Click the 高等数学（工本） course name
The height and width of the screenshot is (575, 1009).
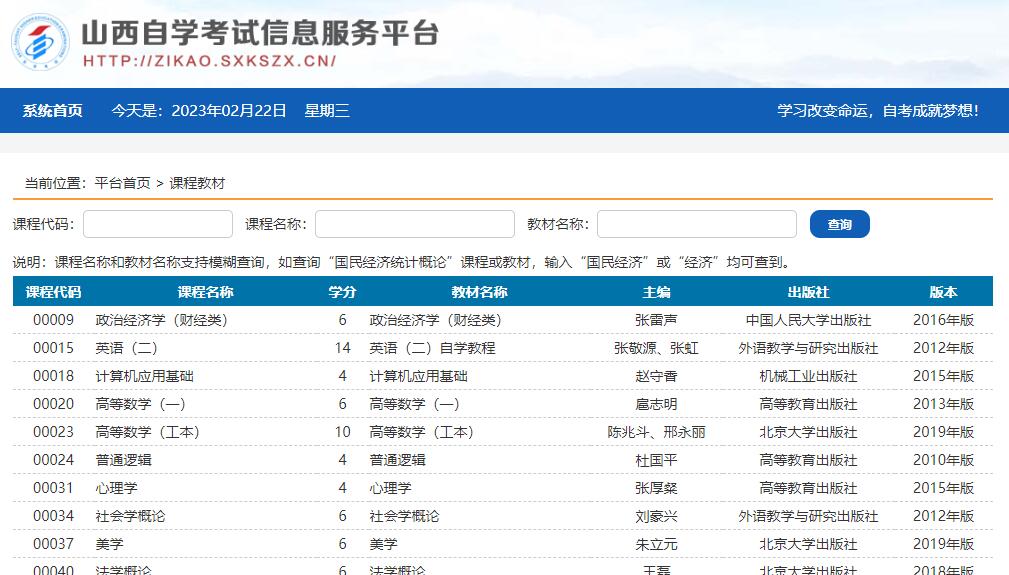pos(147,432)
